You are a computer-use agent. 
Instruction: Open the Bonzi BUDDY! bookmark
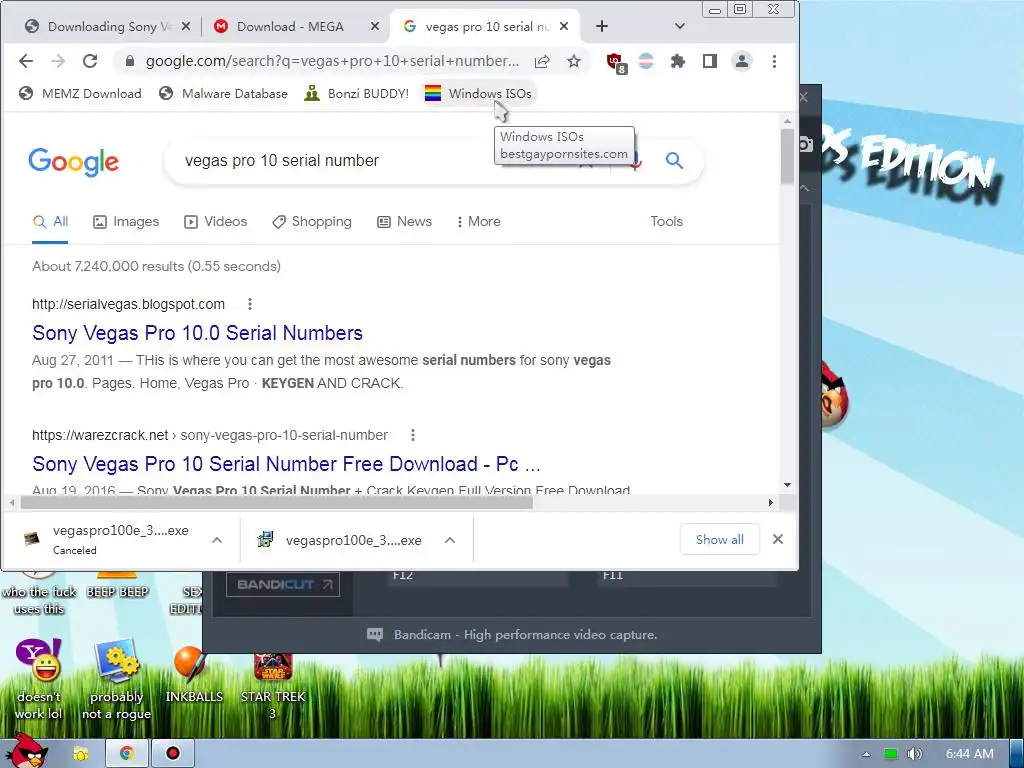(357, 93)
